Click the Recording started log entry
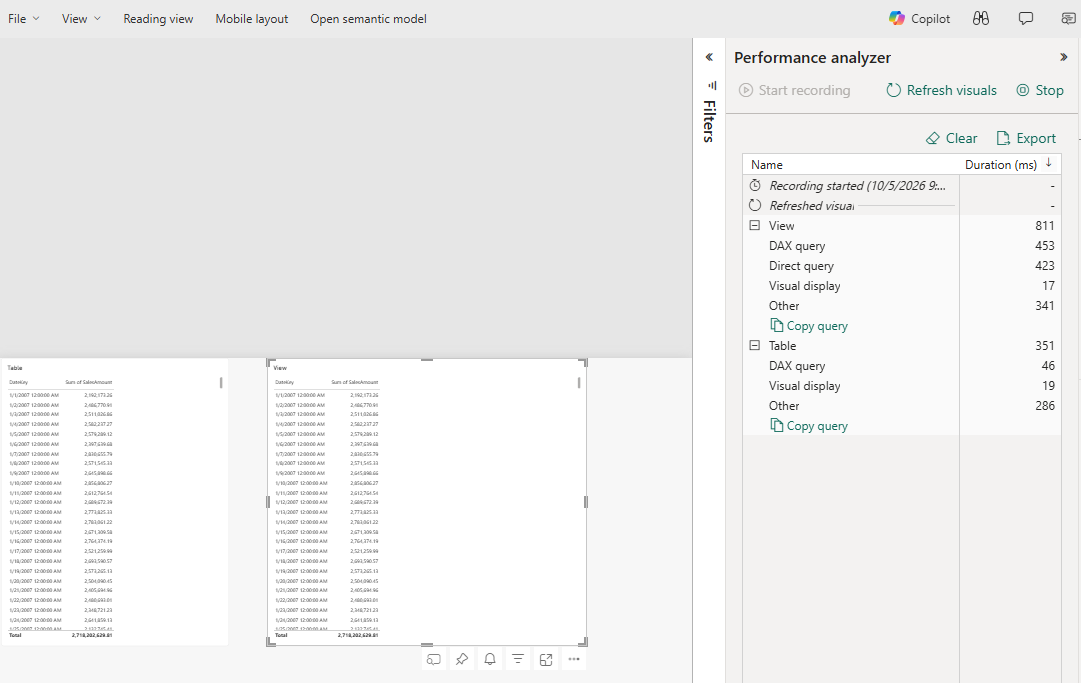This screenshot has width=1081, height=683. point(902,185)
